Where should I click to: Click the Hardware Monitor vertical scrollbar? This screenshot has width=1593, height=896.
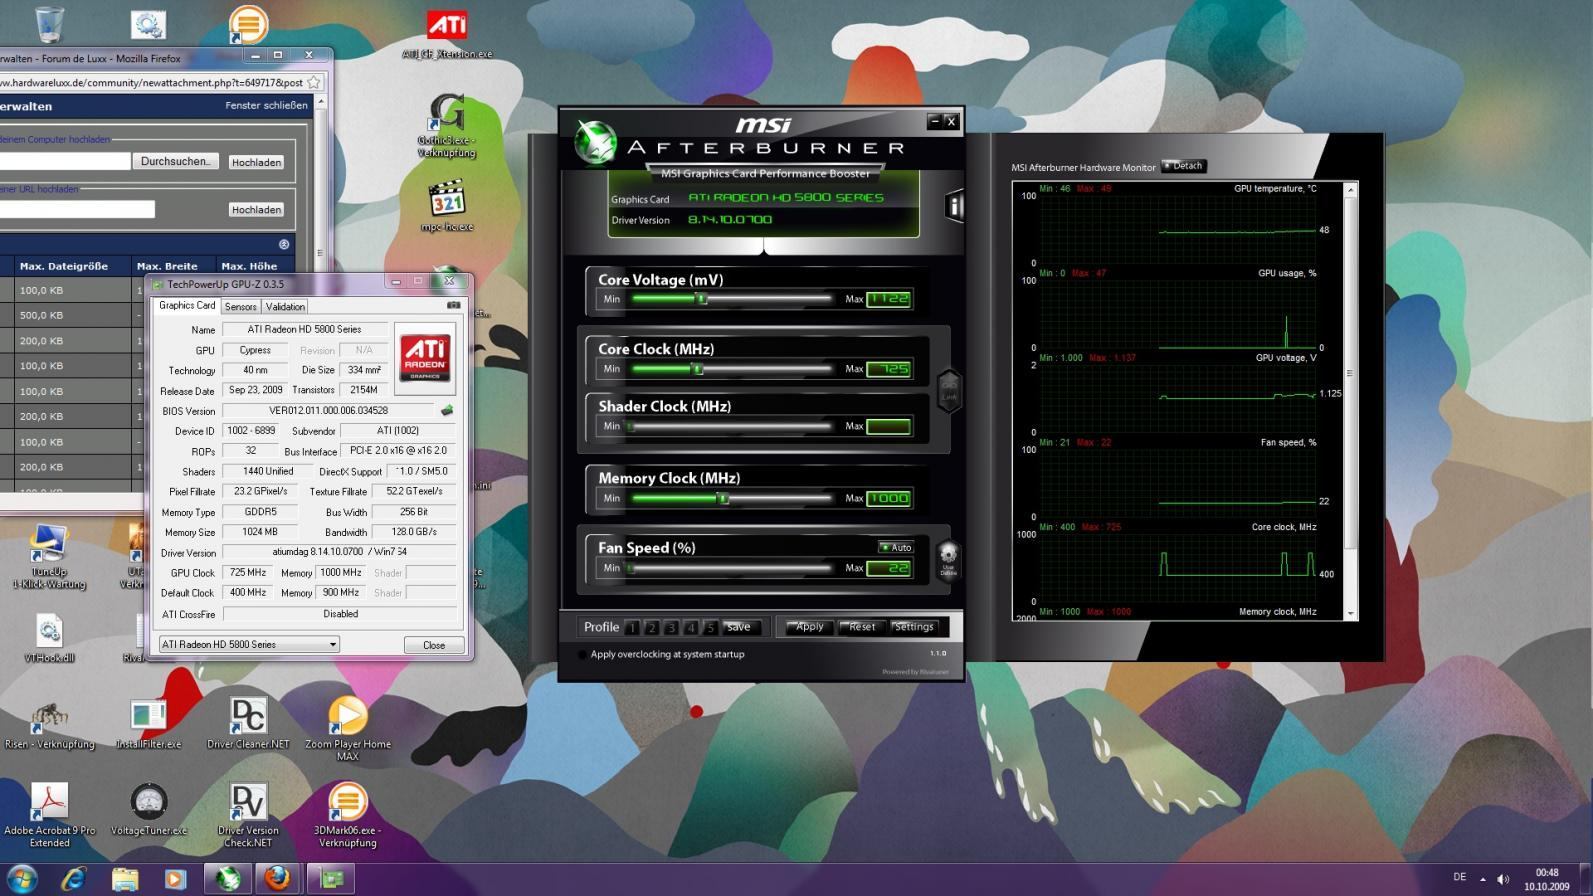point(1351,400)
